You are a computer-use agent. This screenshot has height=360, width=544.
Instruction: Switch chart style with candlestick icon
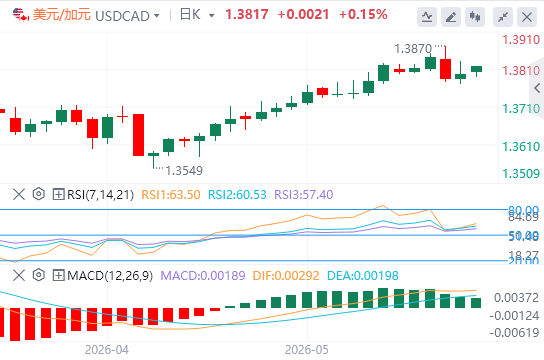[475, 16]
